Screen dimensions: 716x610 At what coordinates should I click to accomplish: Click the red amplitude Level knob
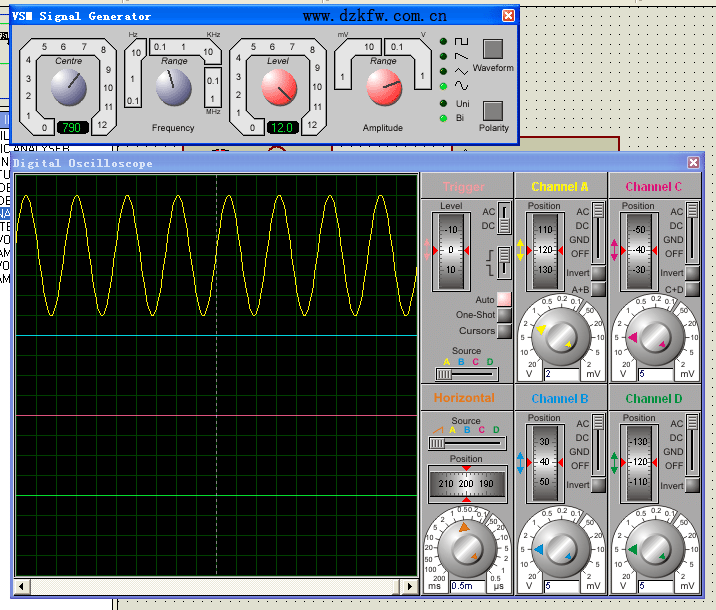tap(279, 89)
